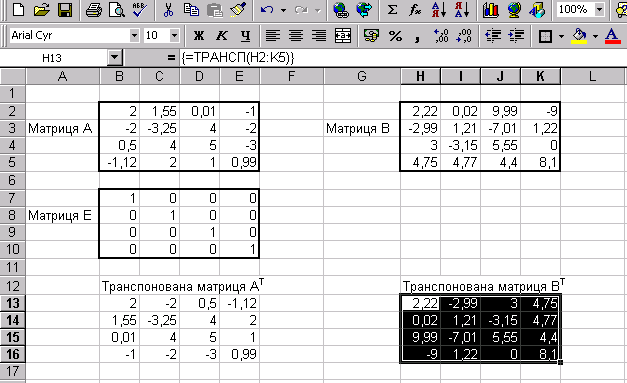Open fill color palette dropdown arrow
627x383 pixels.
pyautogui.click(x=595, y=36)
